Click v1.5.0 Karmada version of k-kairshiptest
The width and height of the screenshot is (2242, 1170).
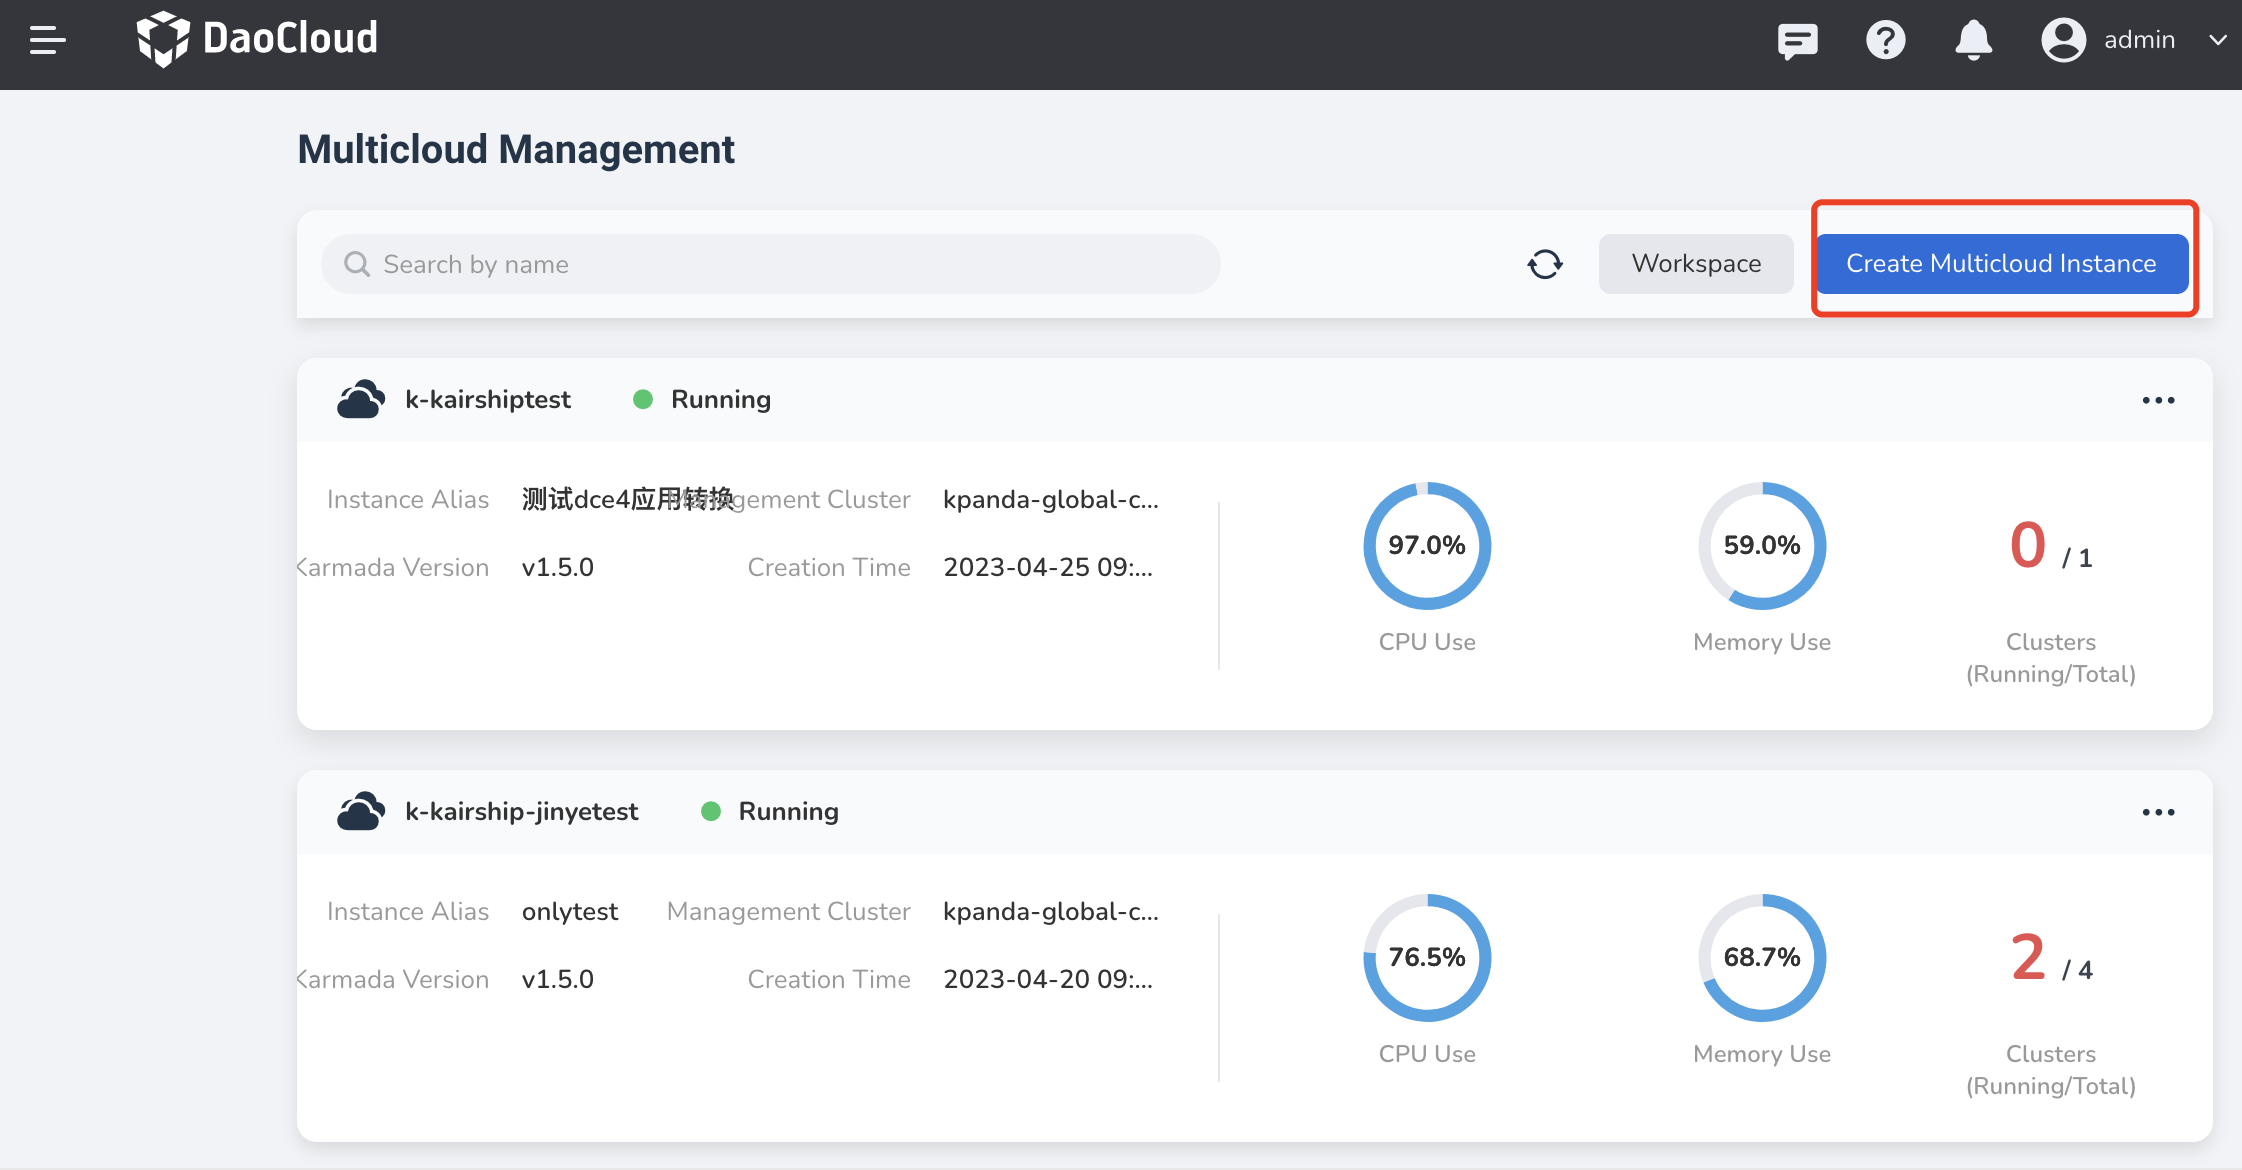coord(558,567)
